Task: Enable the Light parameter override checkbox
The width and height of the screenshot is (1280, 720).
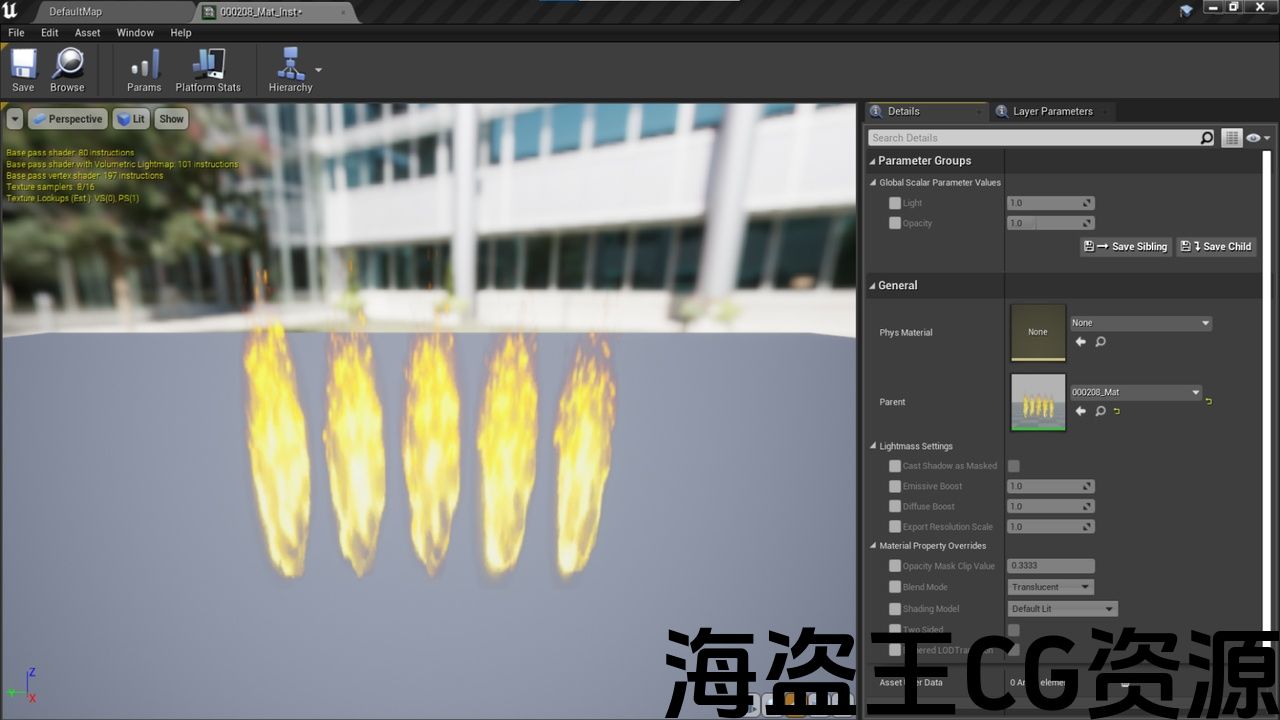Action: point(895,203)
